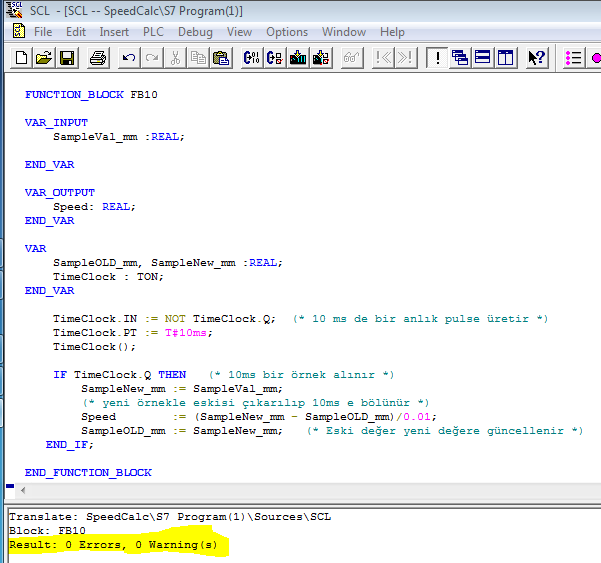
Task: Click the partial download icon
Action: point(321,58)
